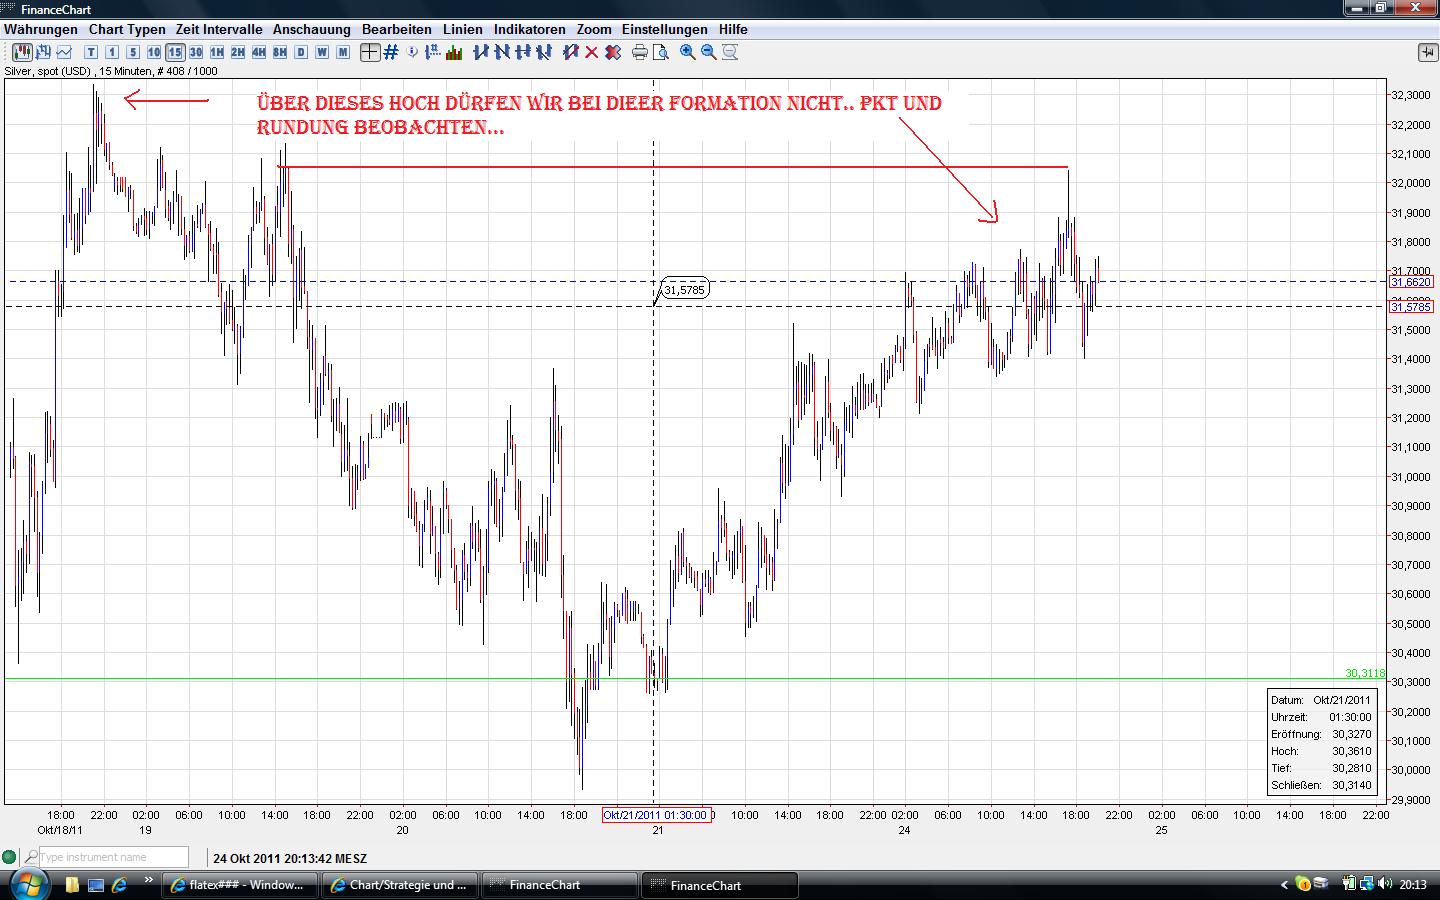
Task: Click the edit line icon
Action: pos(571,52)
